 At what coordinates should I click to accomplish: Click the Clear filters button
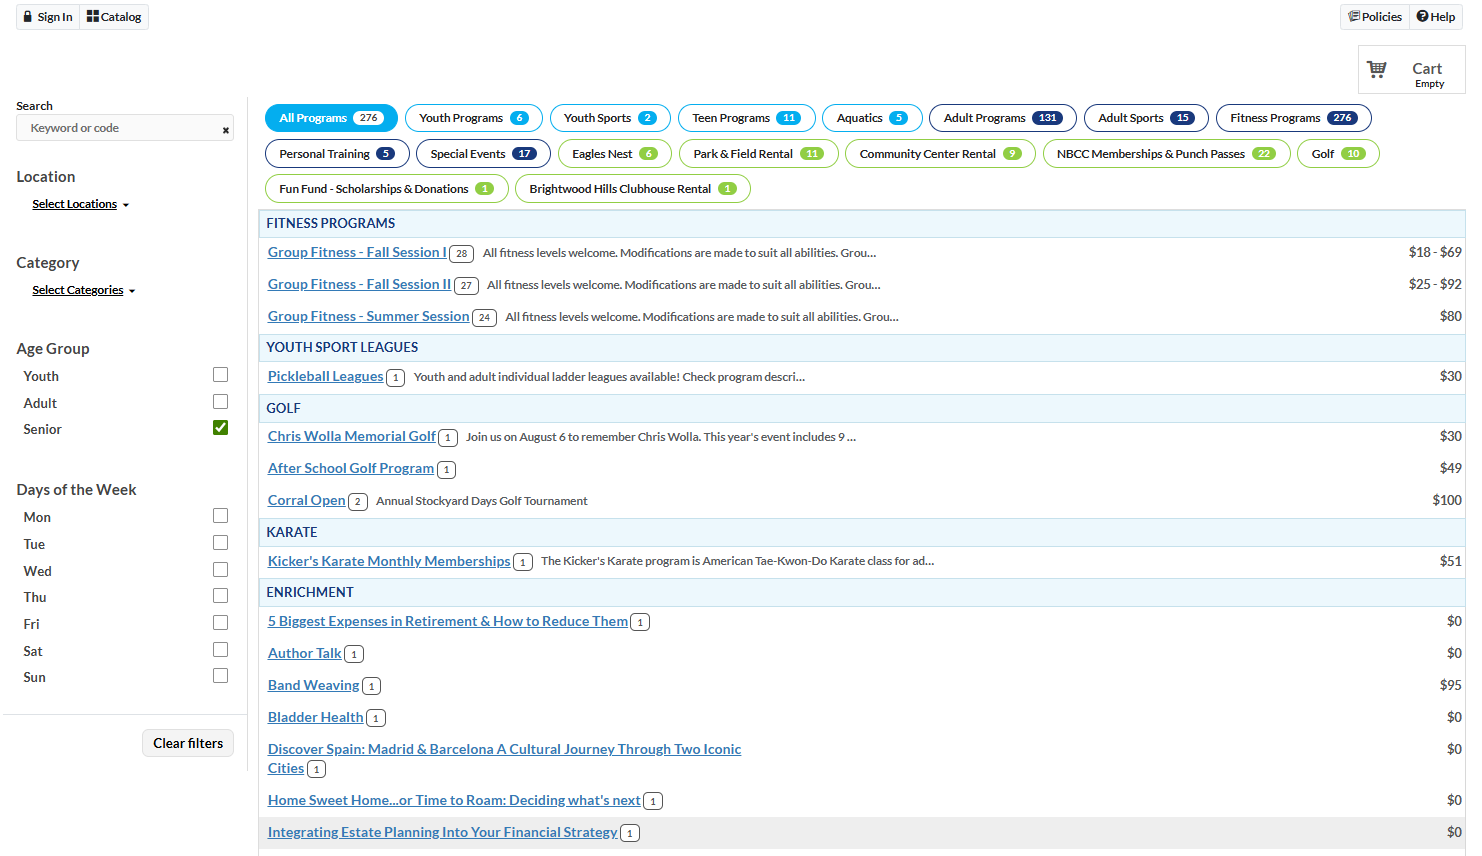pyautogui.click(x=188, y=743)
